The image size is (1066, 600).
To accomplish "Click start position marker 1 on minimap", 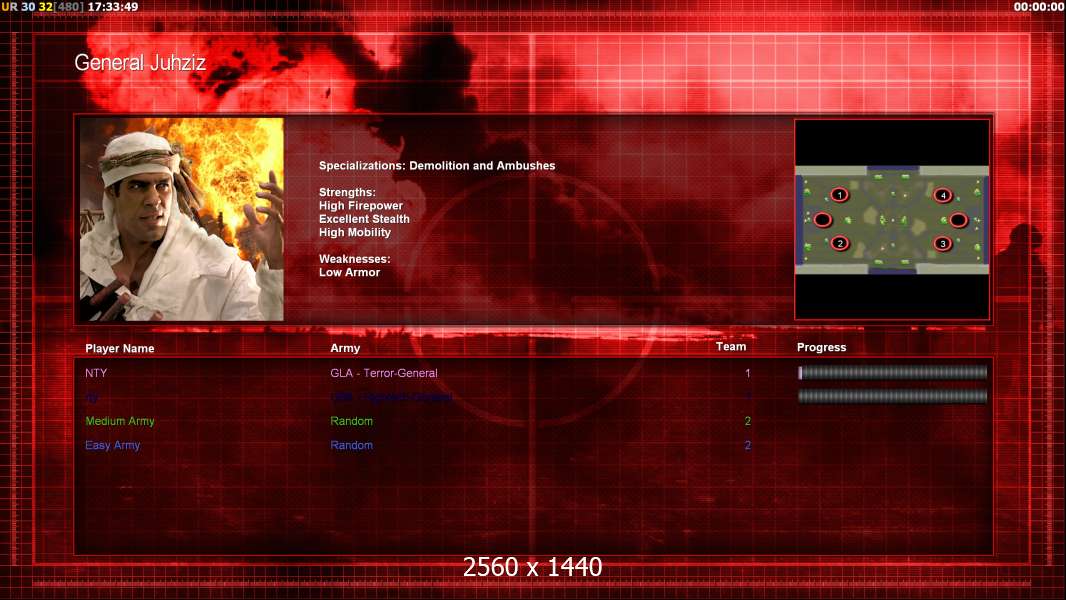I will pos(840,195).
